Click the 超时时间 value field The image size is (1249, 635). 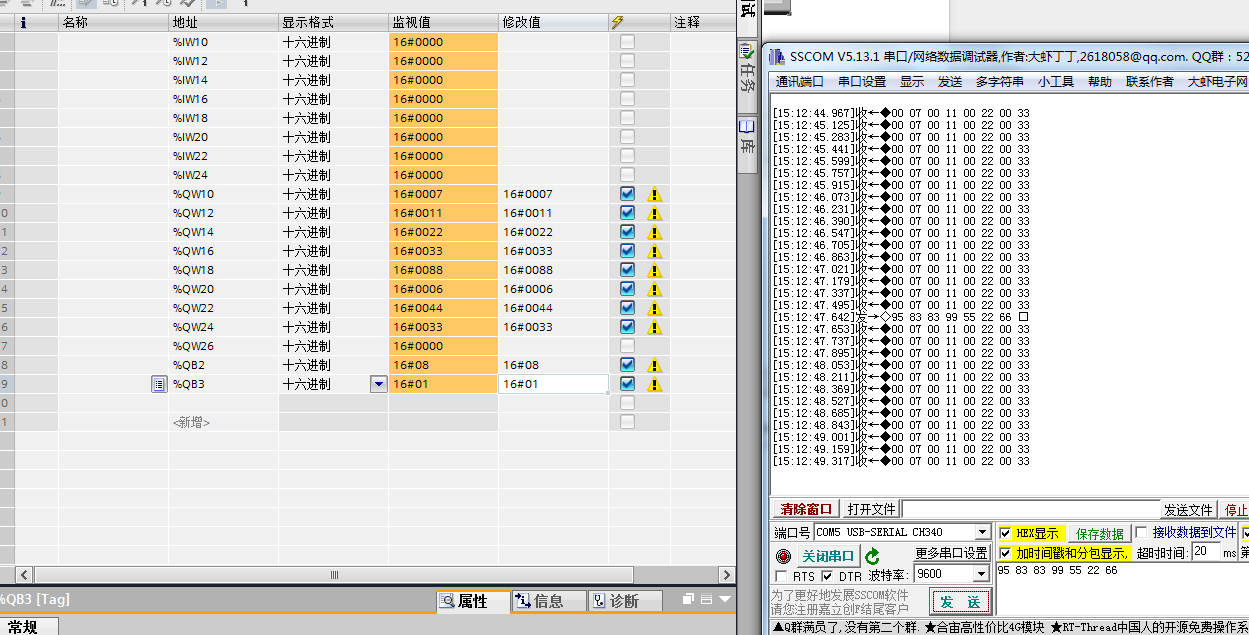[x=1206, y=552]
